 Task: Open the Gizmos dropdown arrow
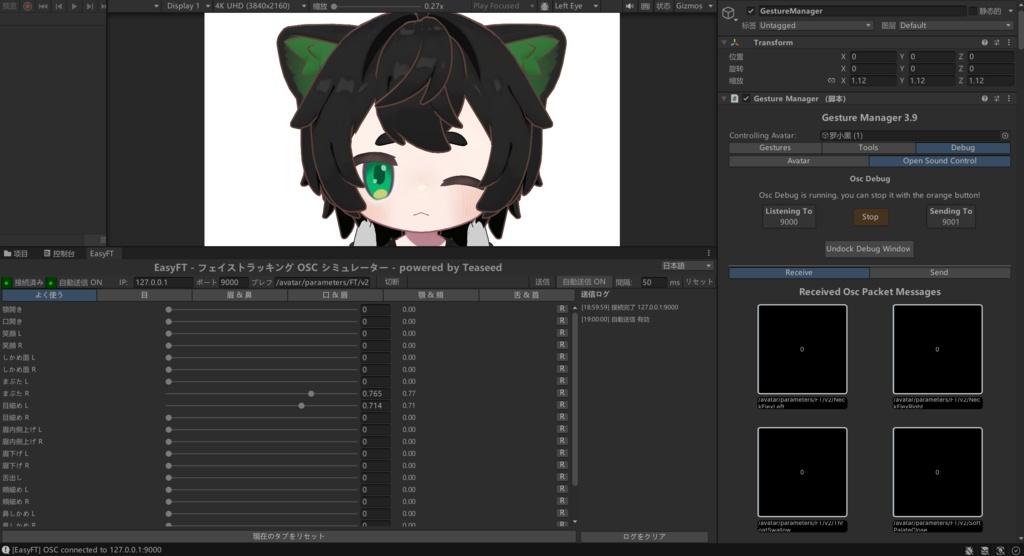(x=711, y=6)
